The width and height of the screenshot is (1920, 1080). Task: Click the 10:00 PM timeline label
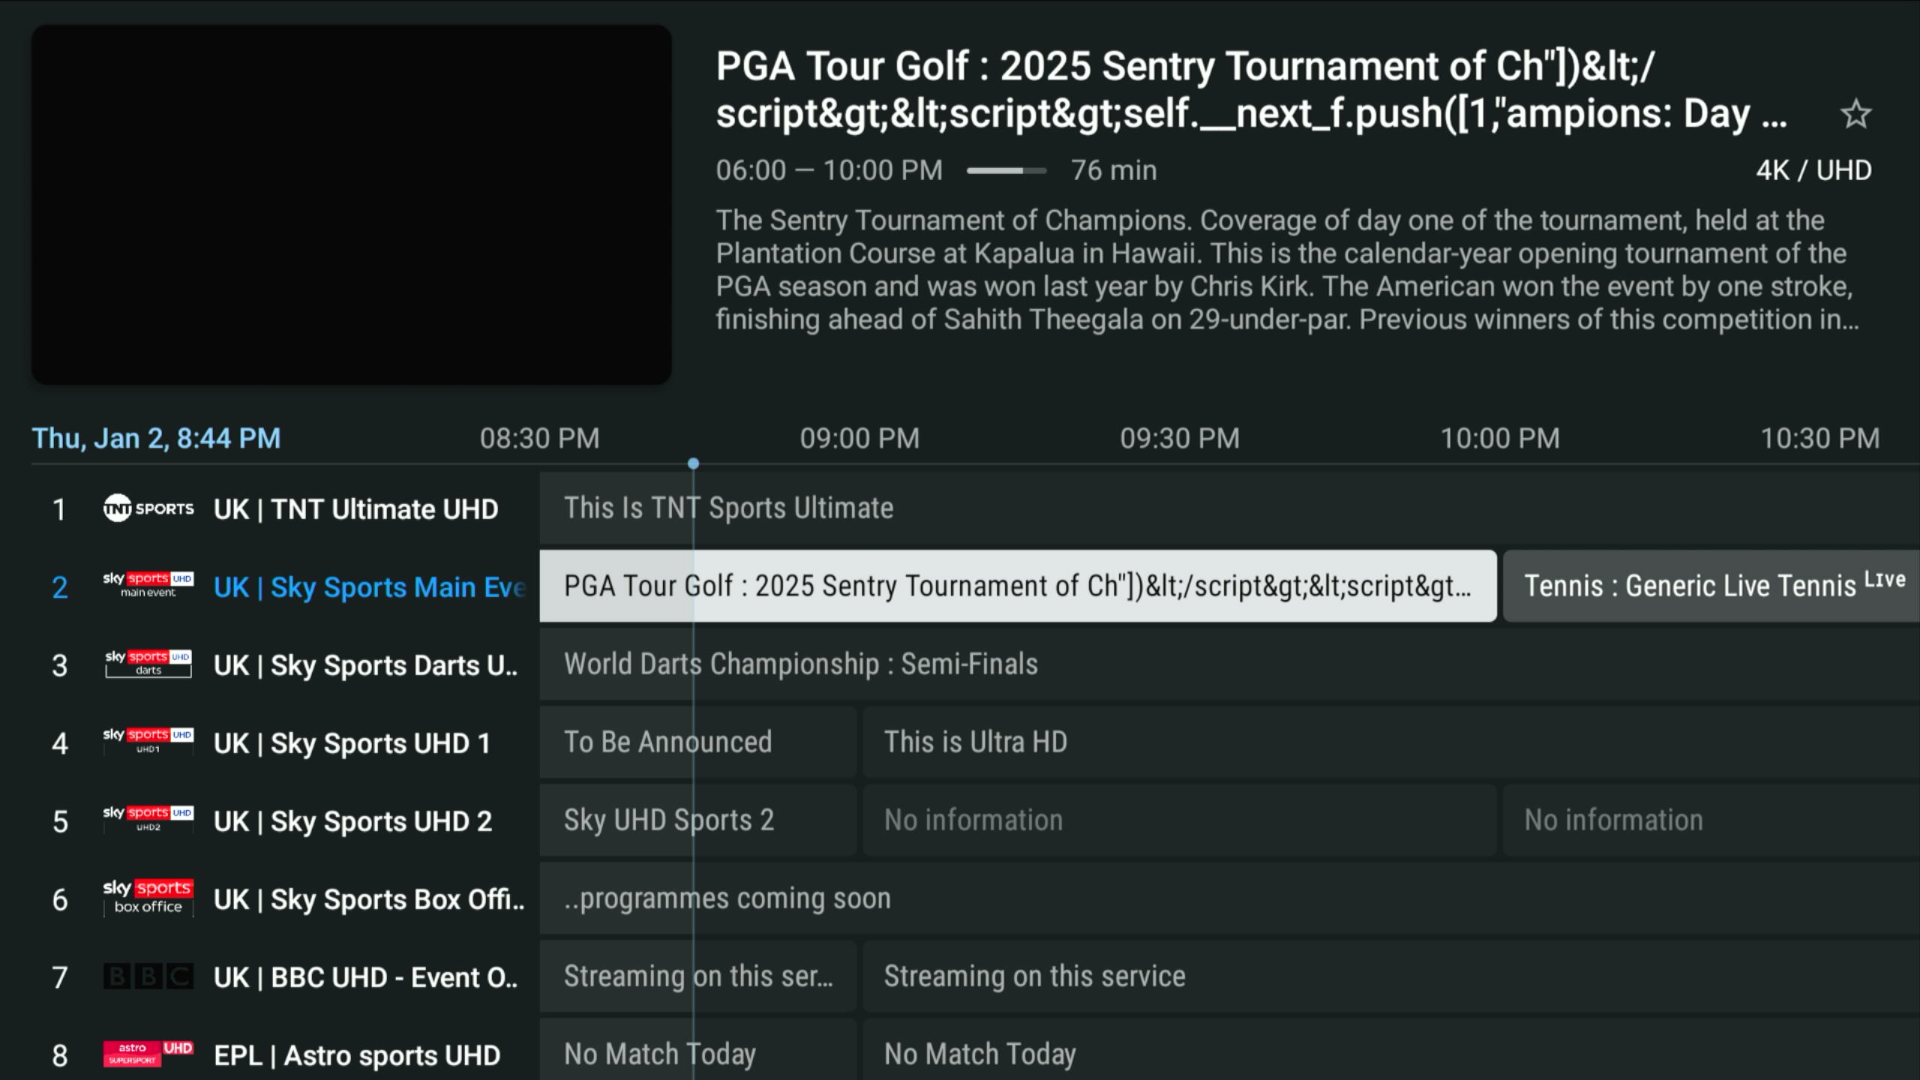(x=1499, y=439)
